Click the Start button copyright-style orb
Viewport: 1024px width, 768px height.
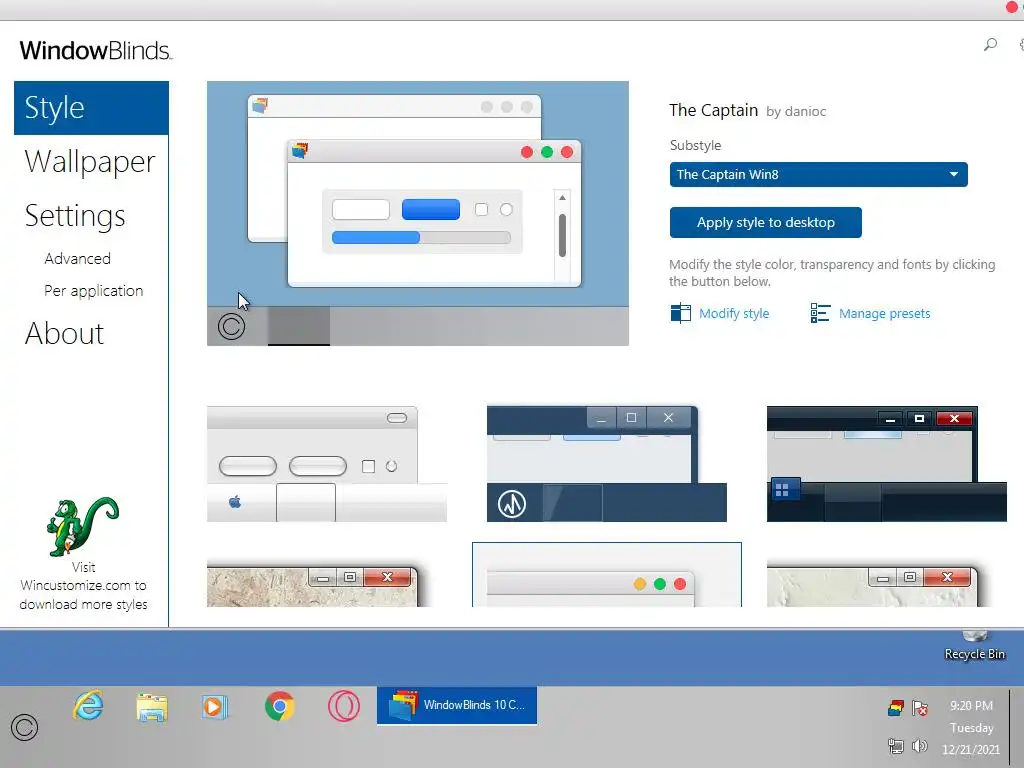click(x=24, y=727)
